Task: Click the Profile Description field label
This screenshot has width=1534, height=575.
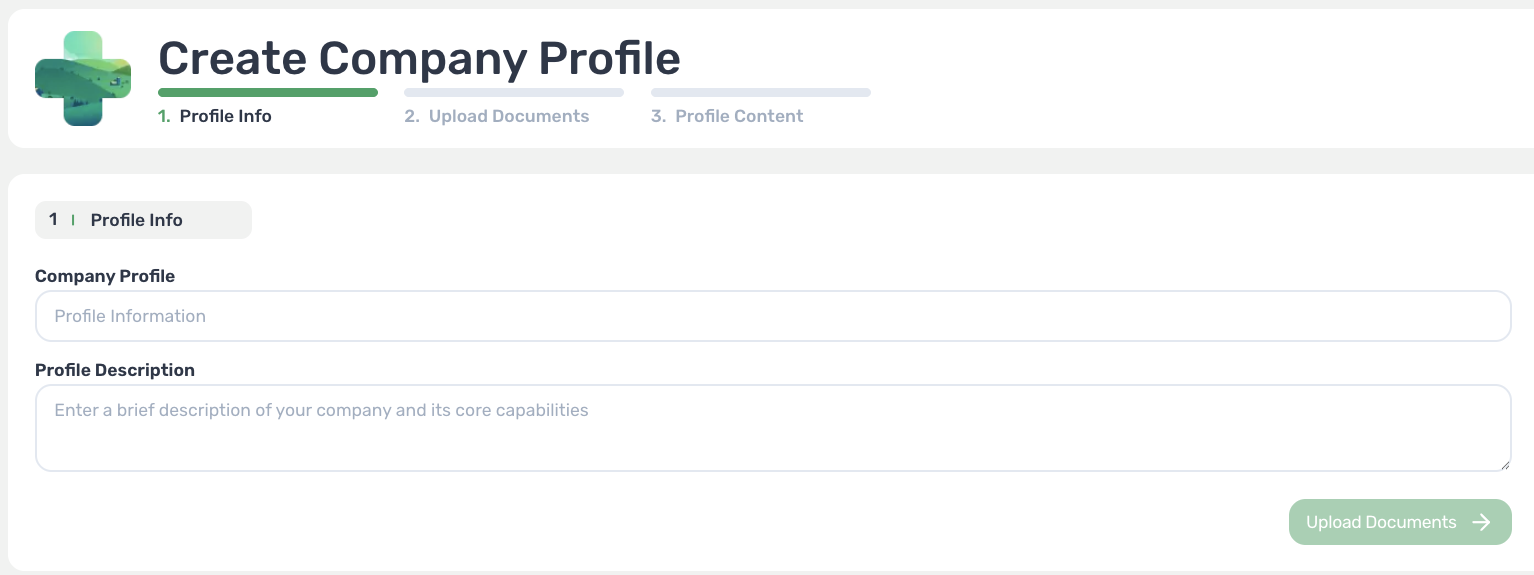Action: click(115, 370)
